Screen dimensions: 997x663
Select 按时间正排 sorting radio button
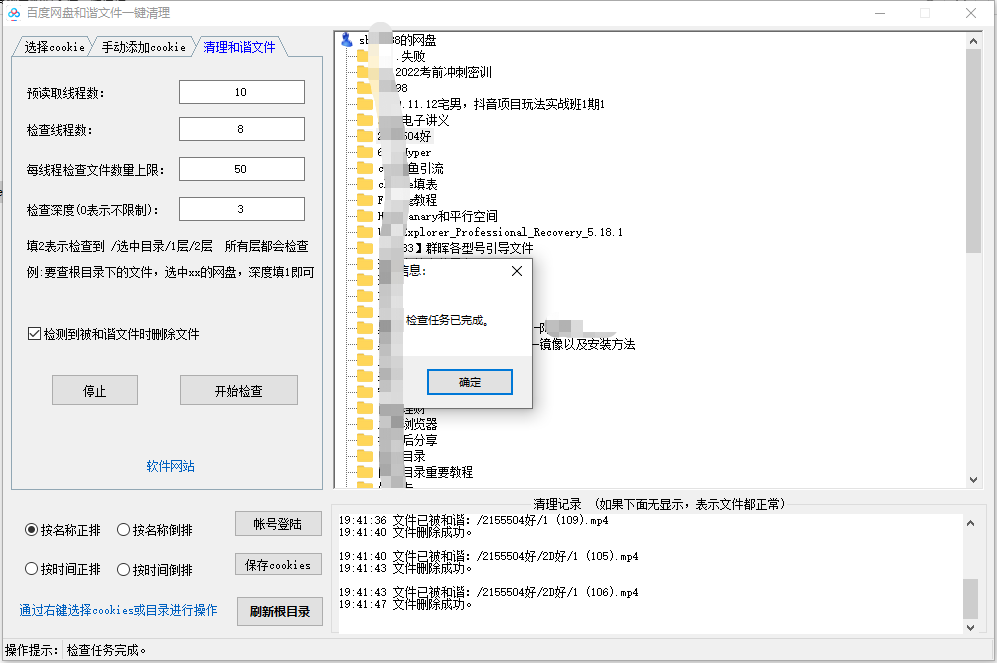click(32, 569)
